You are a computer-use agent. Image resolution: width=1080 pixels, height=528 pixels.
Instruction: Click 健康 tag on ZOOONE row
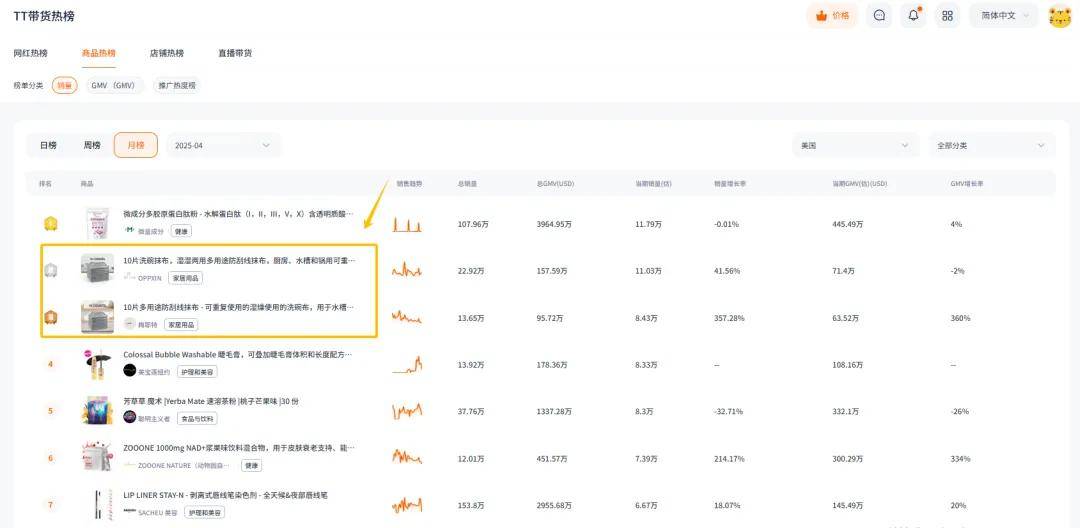(251, 465)
